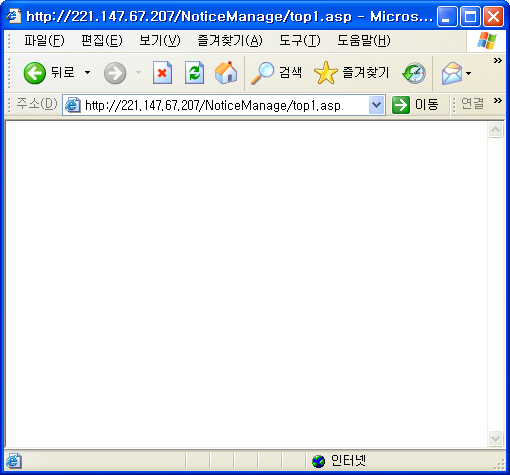
Task: Open the 즐겨찾기 star favorites button
Action: (x=351, y=73)
